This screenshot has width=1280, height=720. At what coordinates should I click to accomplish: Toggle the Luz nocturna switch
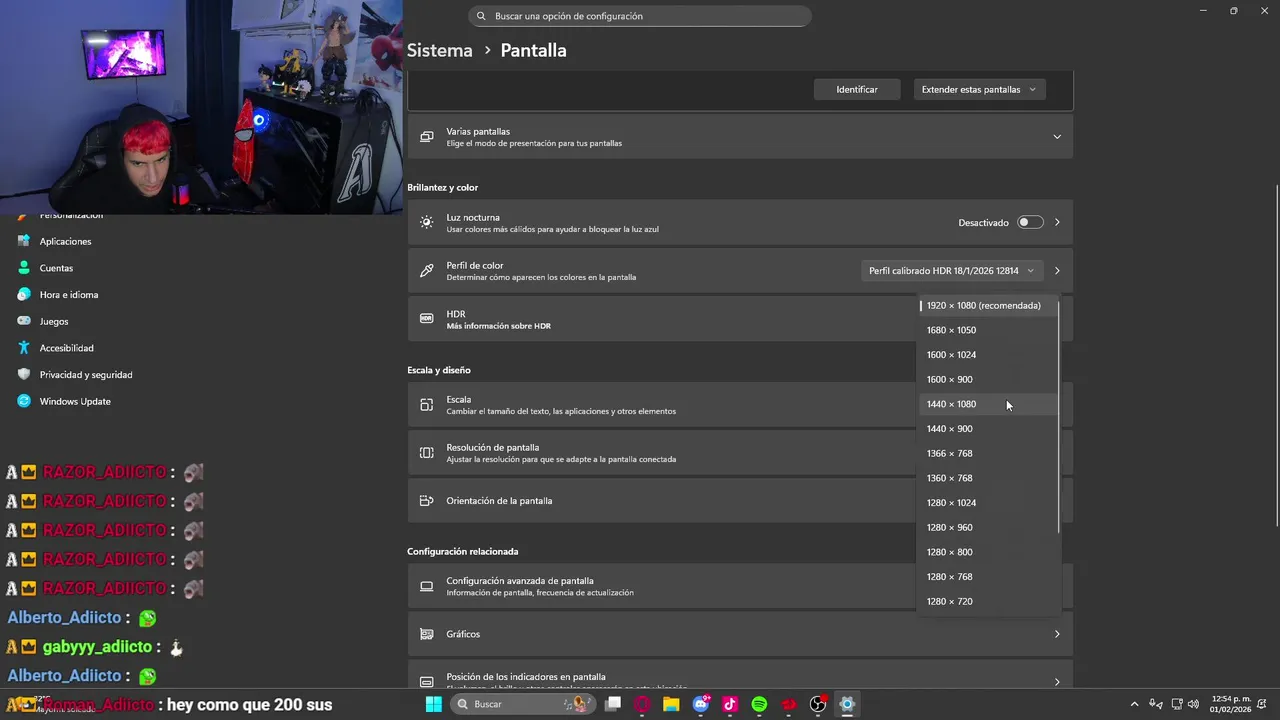pos(1030,222)
